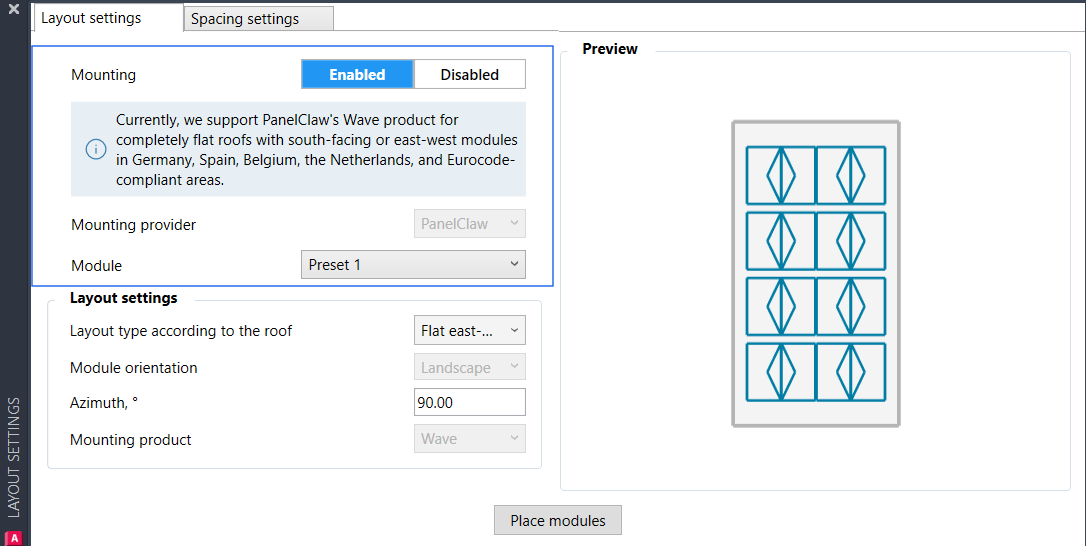The width and height of the screenshot is (1086, 546).
Task: Click the third-row right module in preview
Action: (851, 307)
